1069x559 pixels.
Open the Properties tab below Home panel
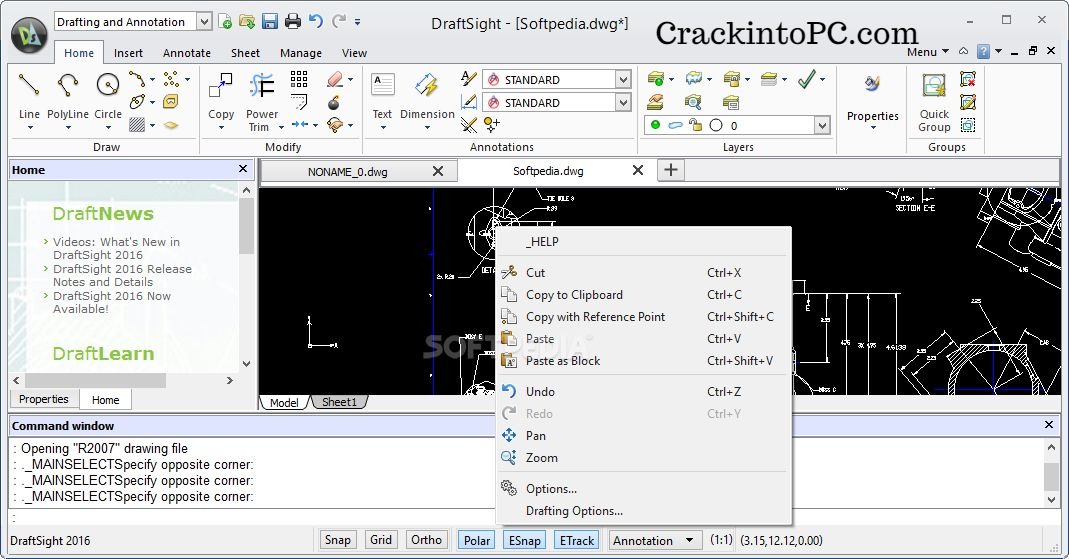coord(44,399)
